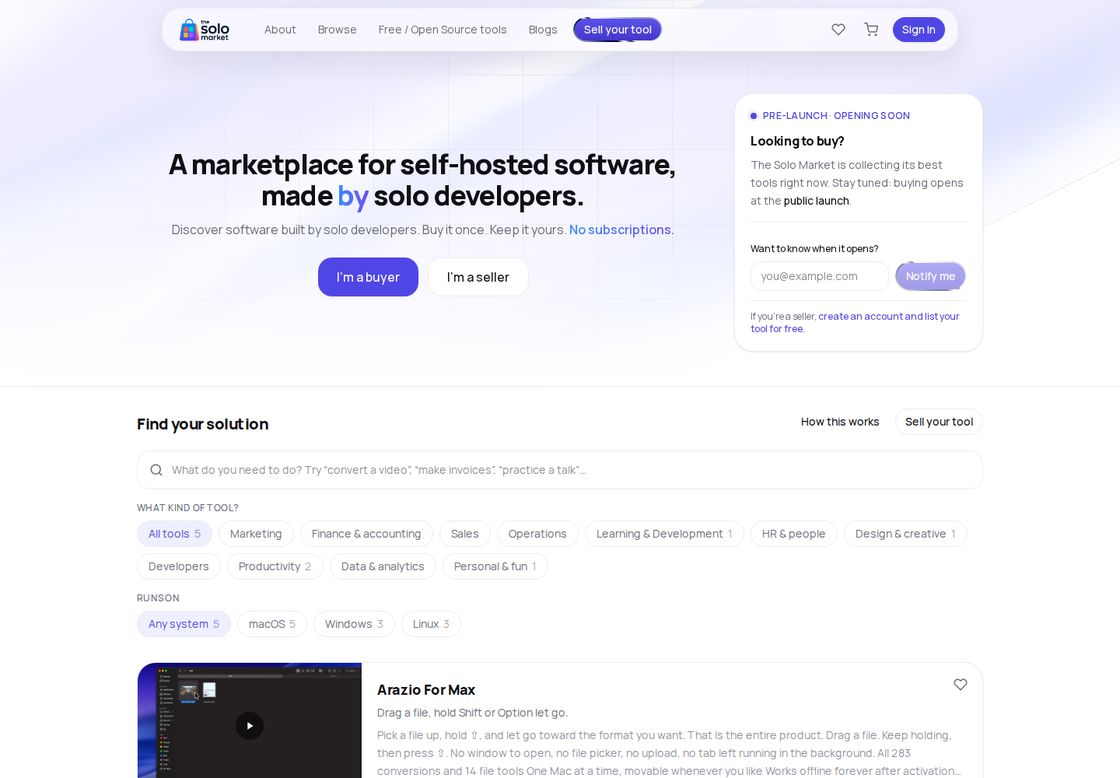
Task: Filter by Developers category
Action: (x=179, y=567)
